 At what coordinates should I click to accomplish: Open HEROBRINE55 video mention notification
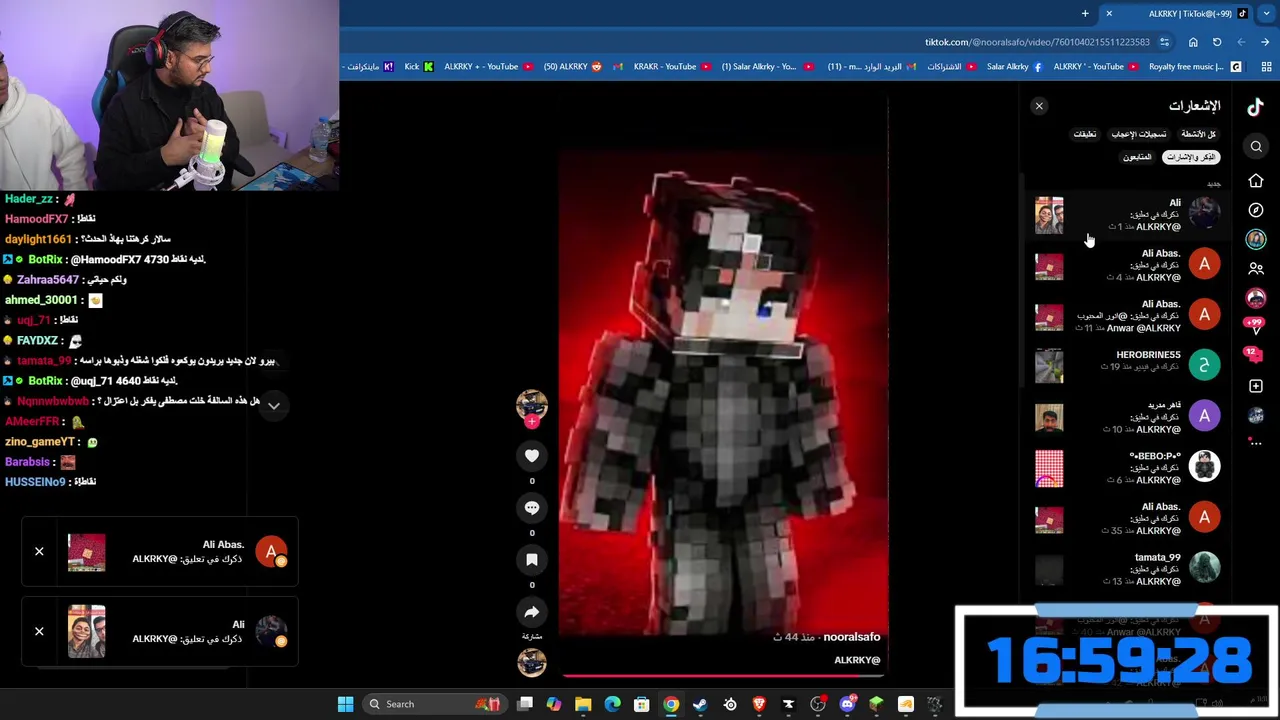(1127, 366)
